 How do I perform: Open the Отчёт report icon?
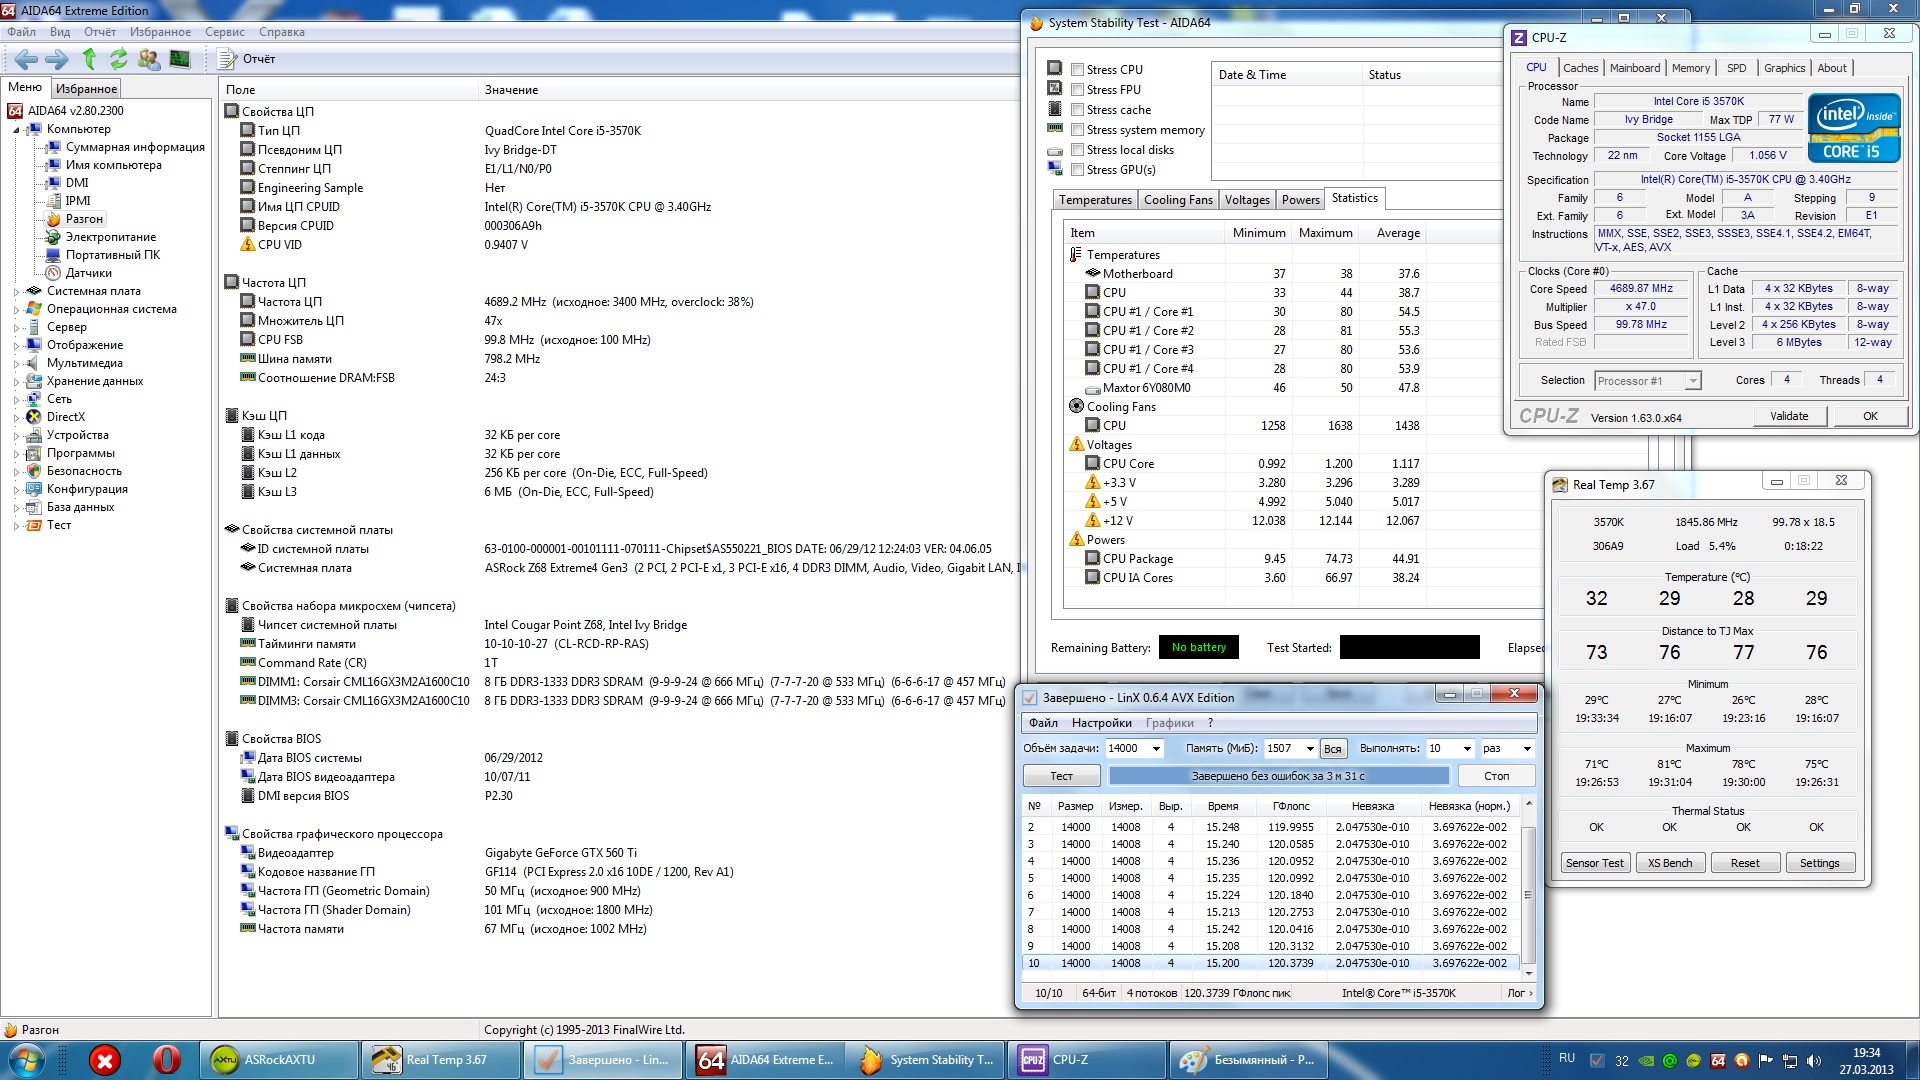(228, 59)
